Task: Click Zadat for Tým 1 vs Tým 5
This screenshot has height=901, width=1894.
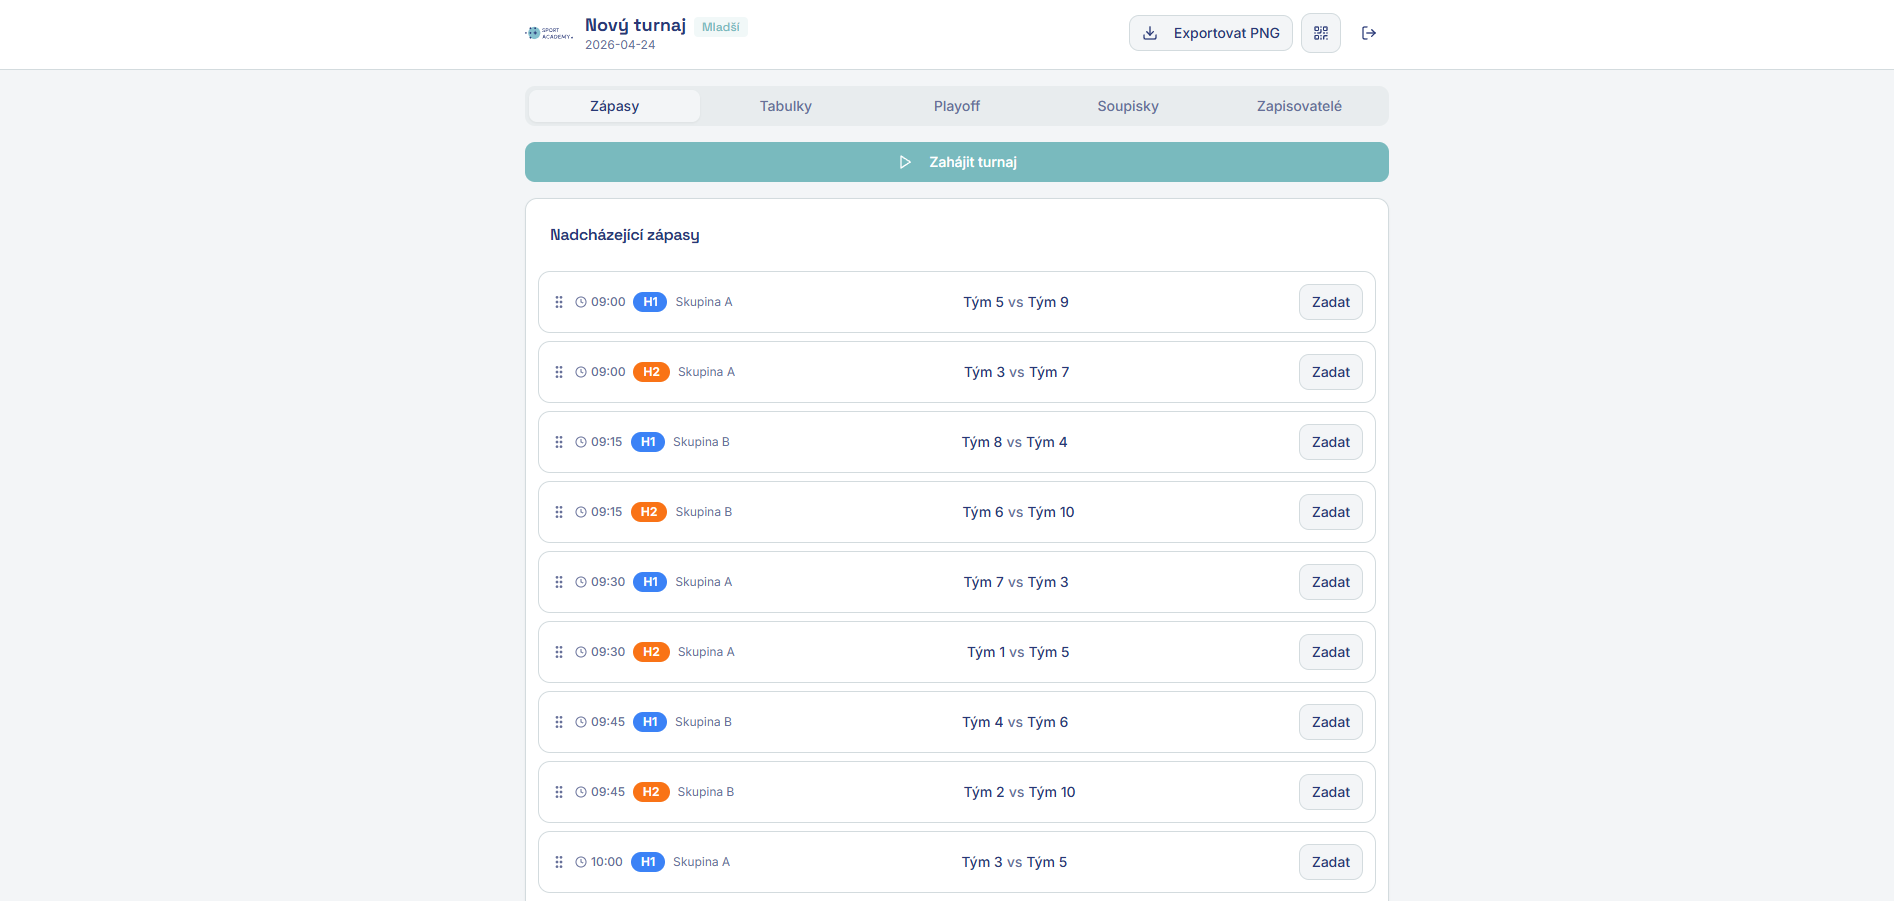Action: pos(1330,652)
